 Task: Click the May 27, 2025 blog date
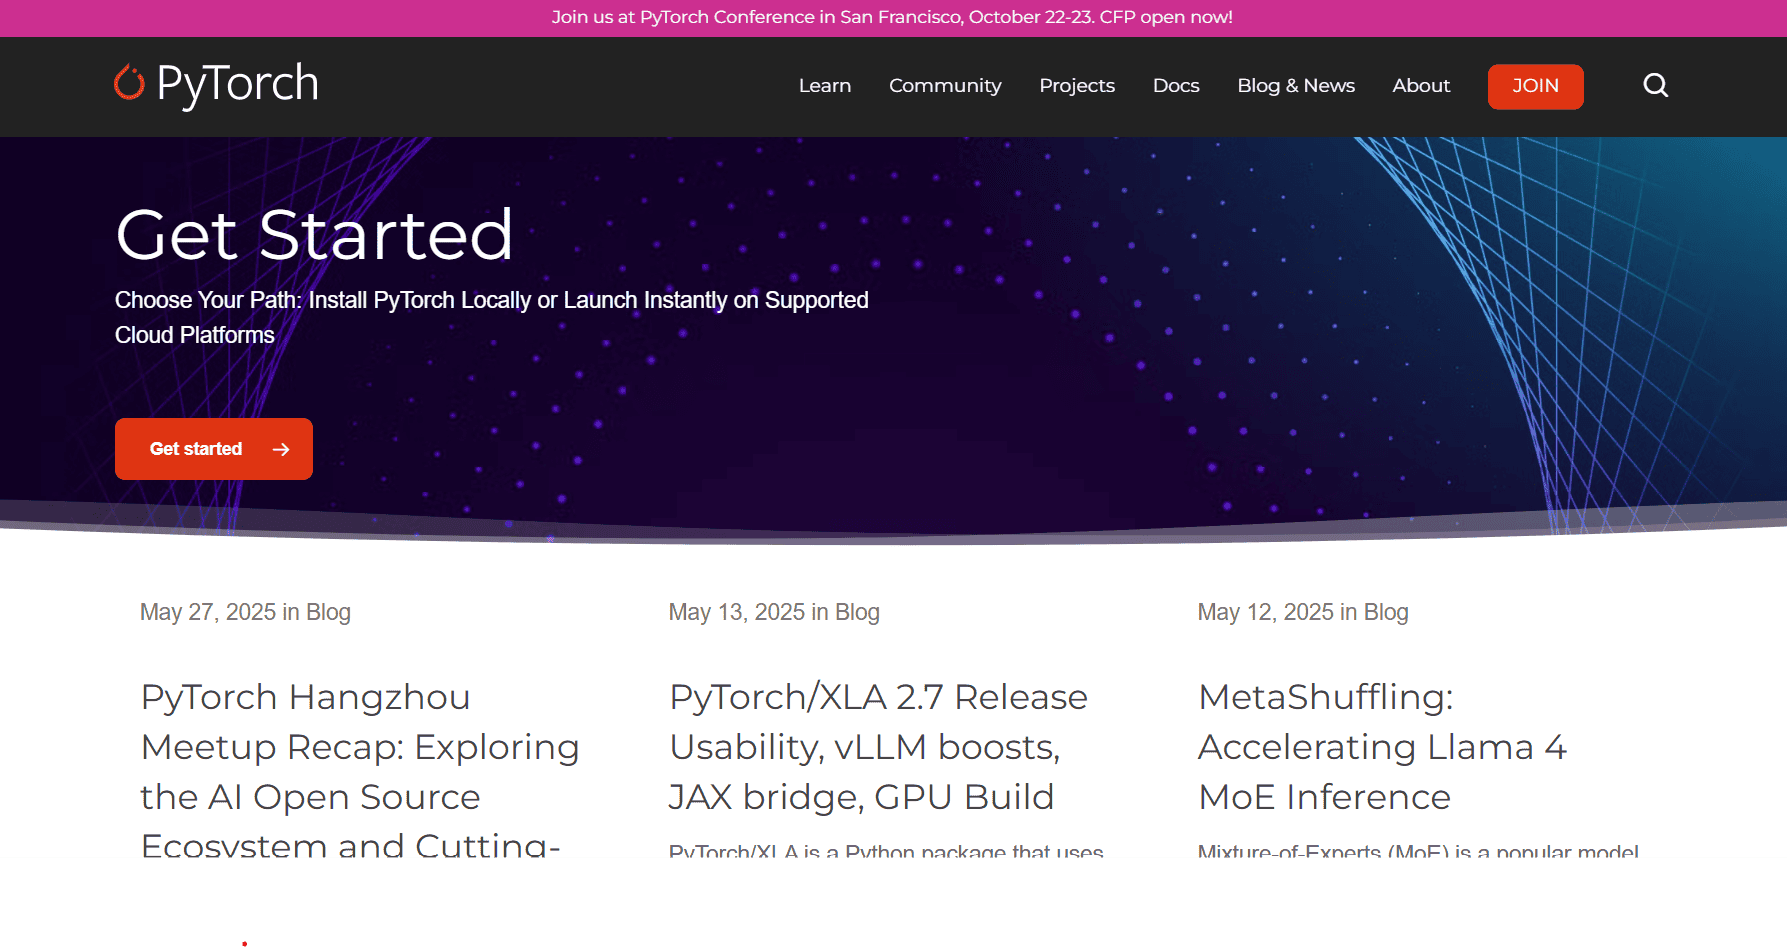207,611
